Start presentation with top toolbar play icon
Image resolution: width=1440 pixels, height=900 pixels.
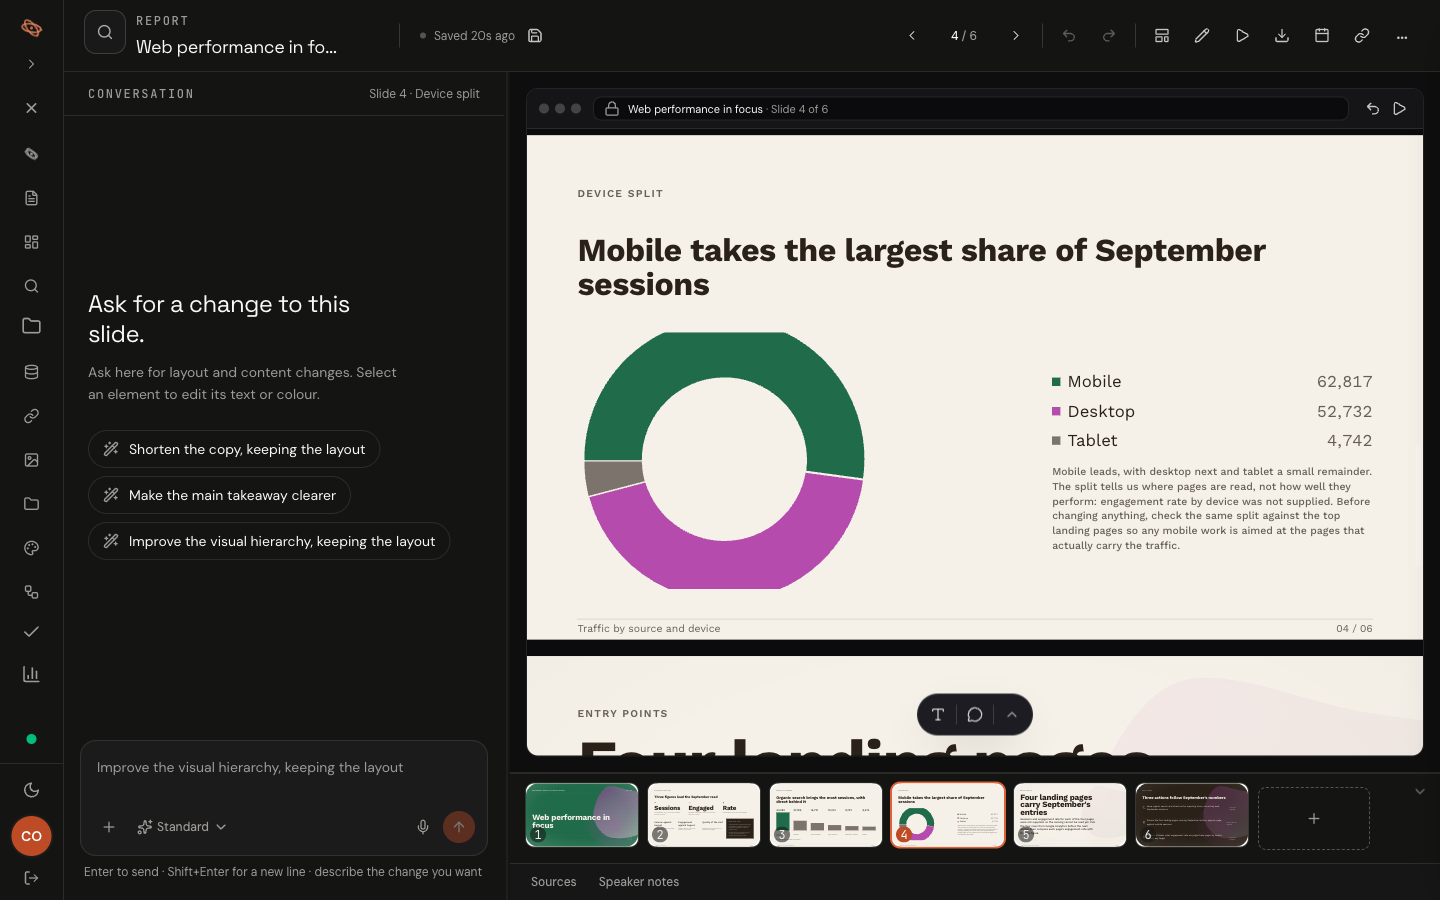coord(1242,36)
